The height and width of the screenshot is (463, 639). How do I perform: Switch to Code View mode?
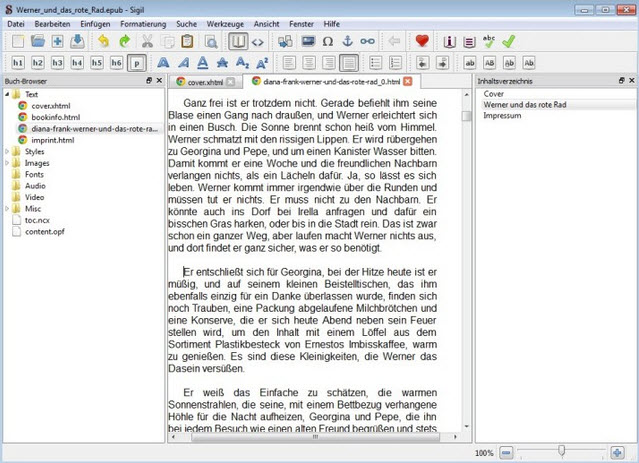(x=258, y=41)
